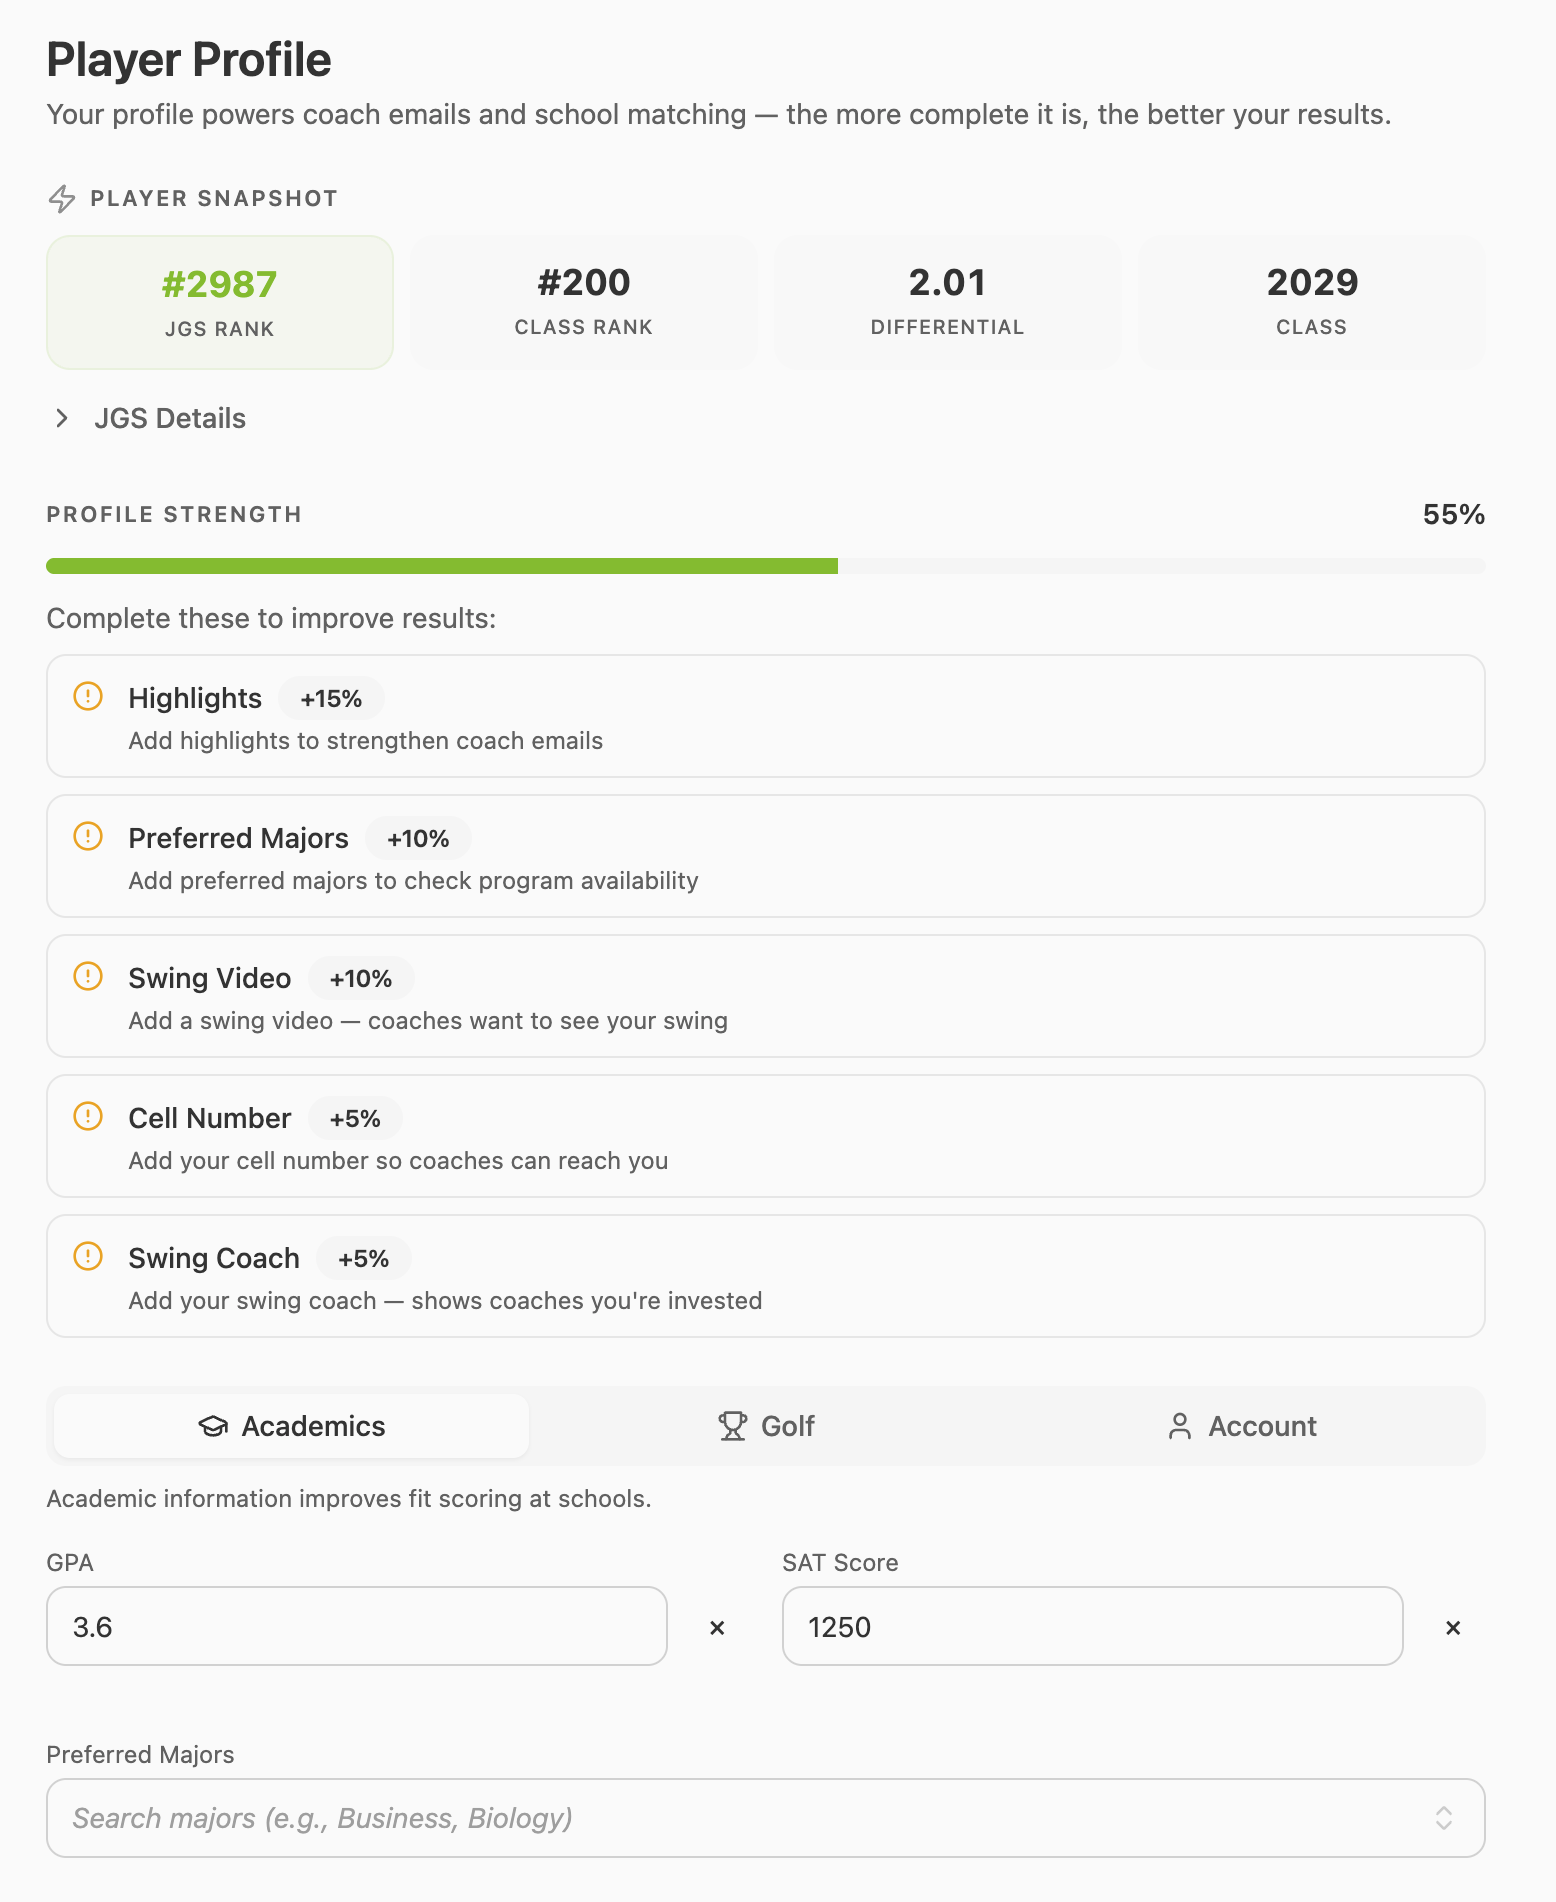
Task: Click the Profile Strength progress bar
Action: pos(764,565)
